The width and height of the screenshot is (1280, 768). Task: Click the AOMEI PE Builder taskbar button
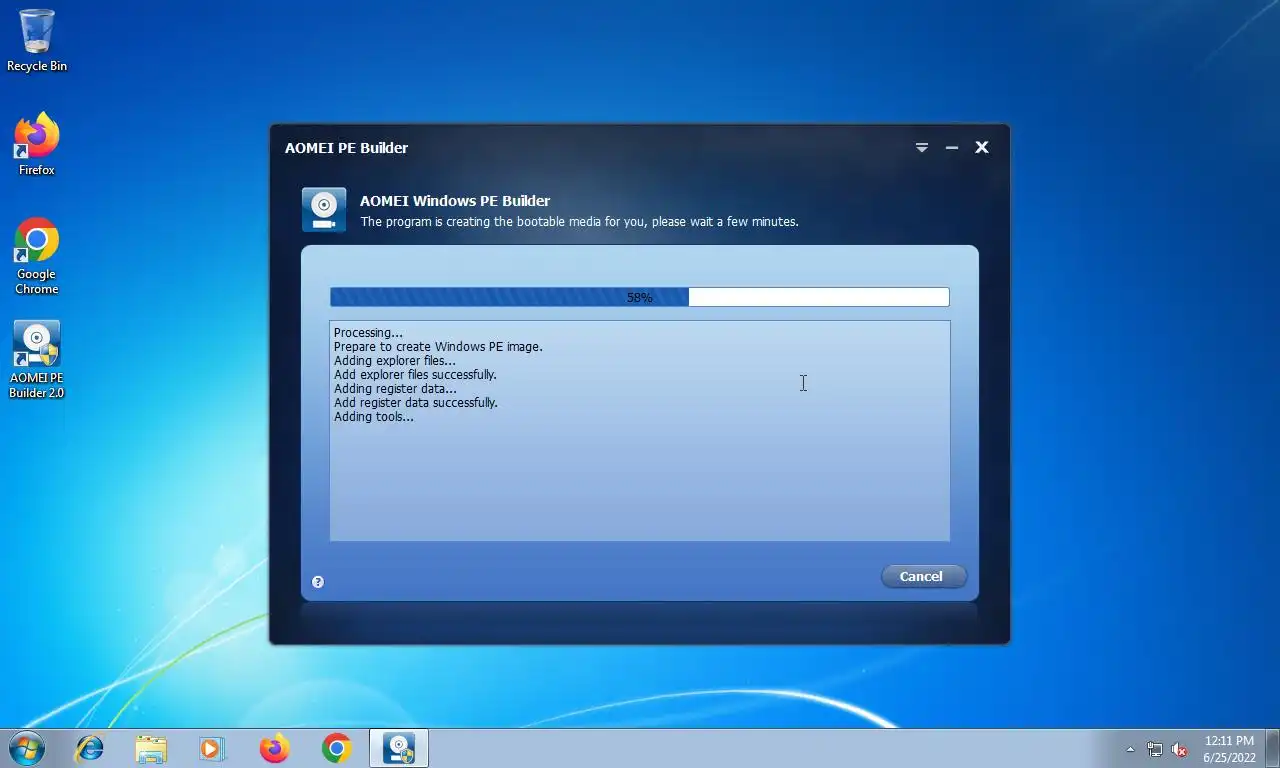[x=399, y=748]
